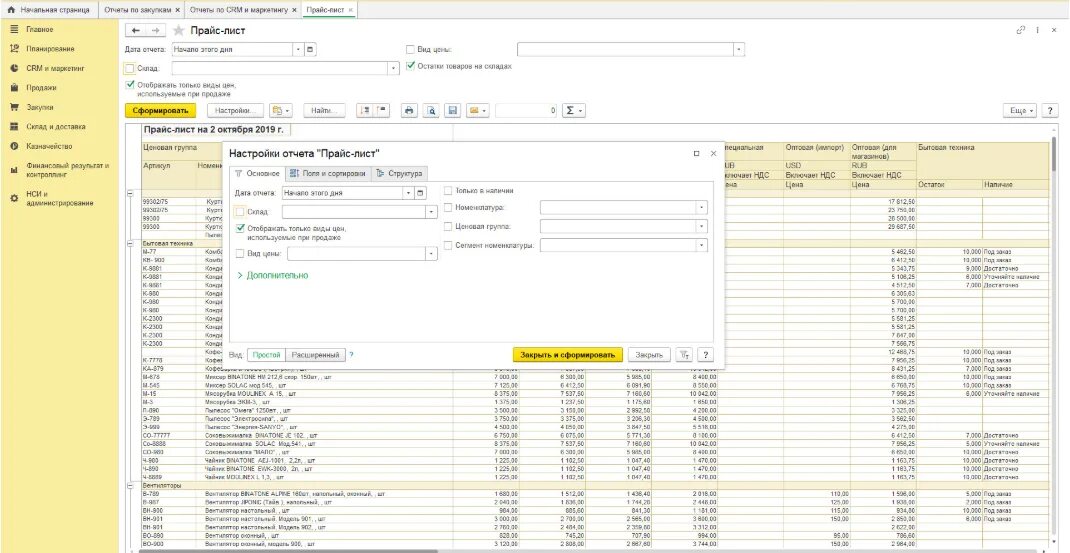Open the report variants dropdown icon

tap(280, 111)
